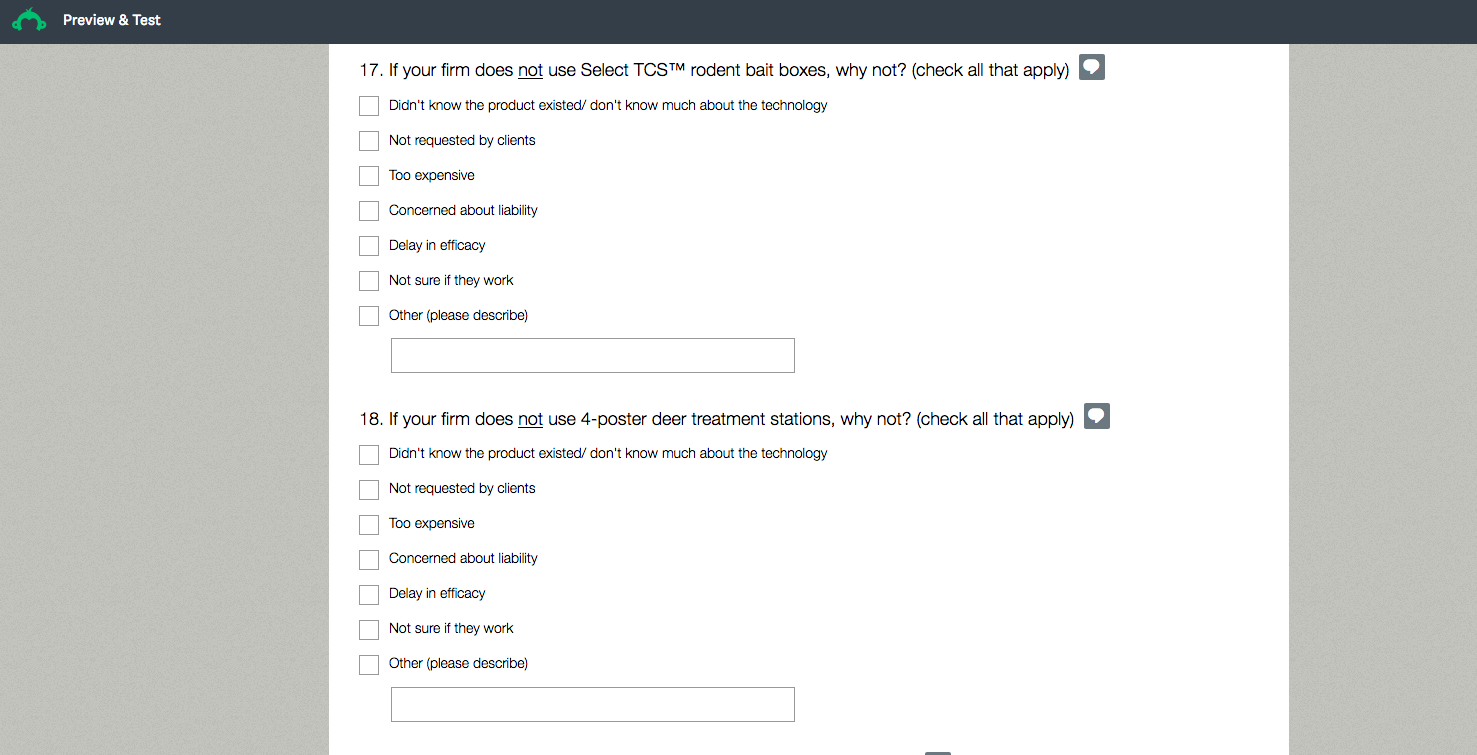The image size is (1477, 755).
Task: Select "Concerned about liability" in question 17
Action: click(369, 211)
